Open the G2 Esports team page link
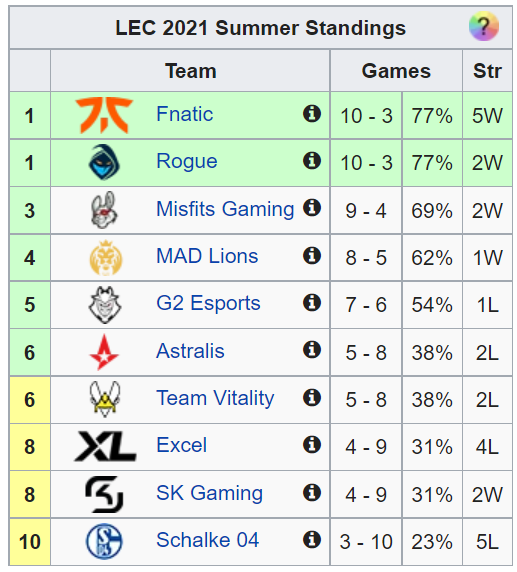The width and height of the screenshot is (517, 572). pos(208,303)
